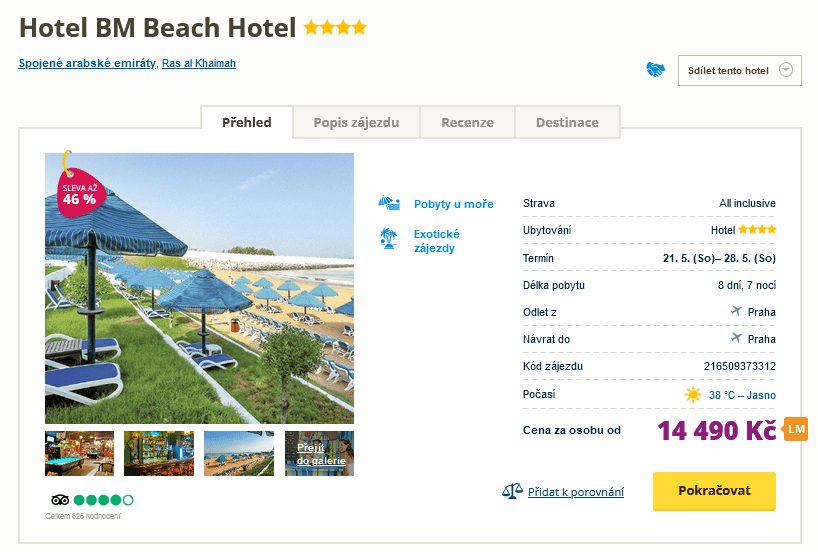Switch to the Popis zájezdu tab
Viewport: 818px width, 552px height.
[356, 122]
